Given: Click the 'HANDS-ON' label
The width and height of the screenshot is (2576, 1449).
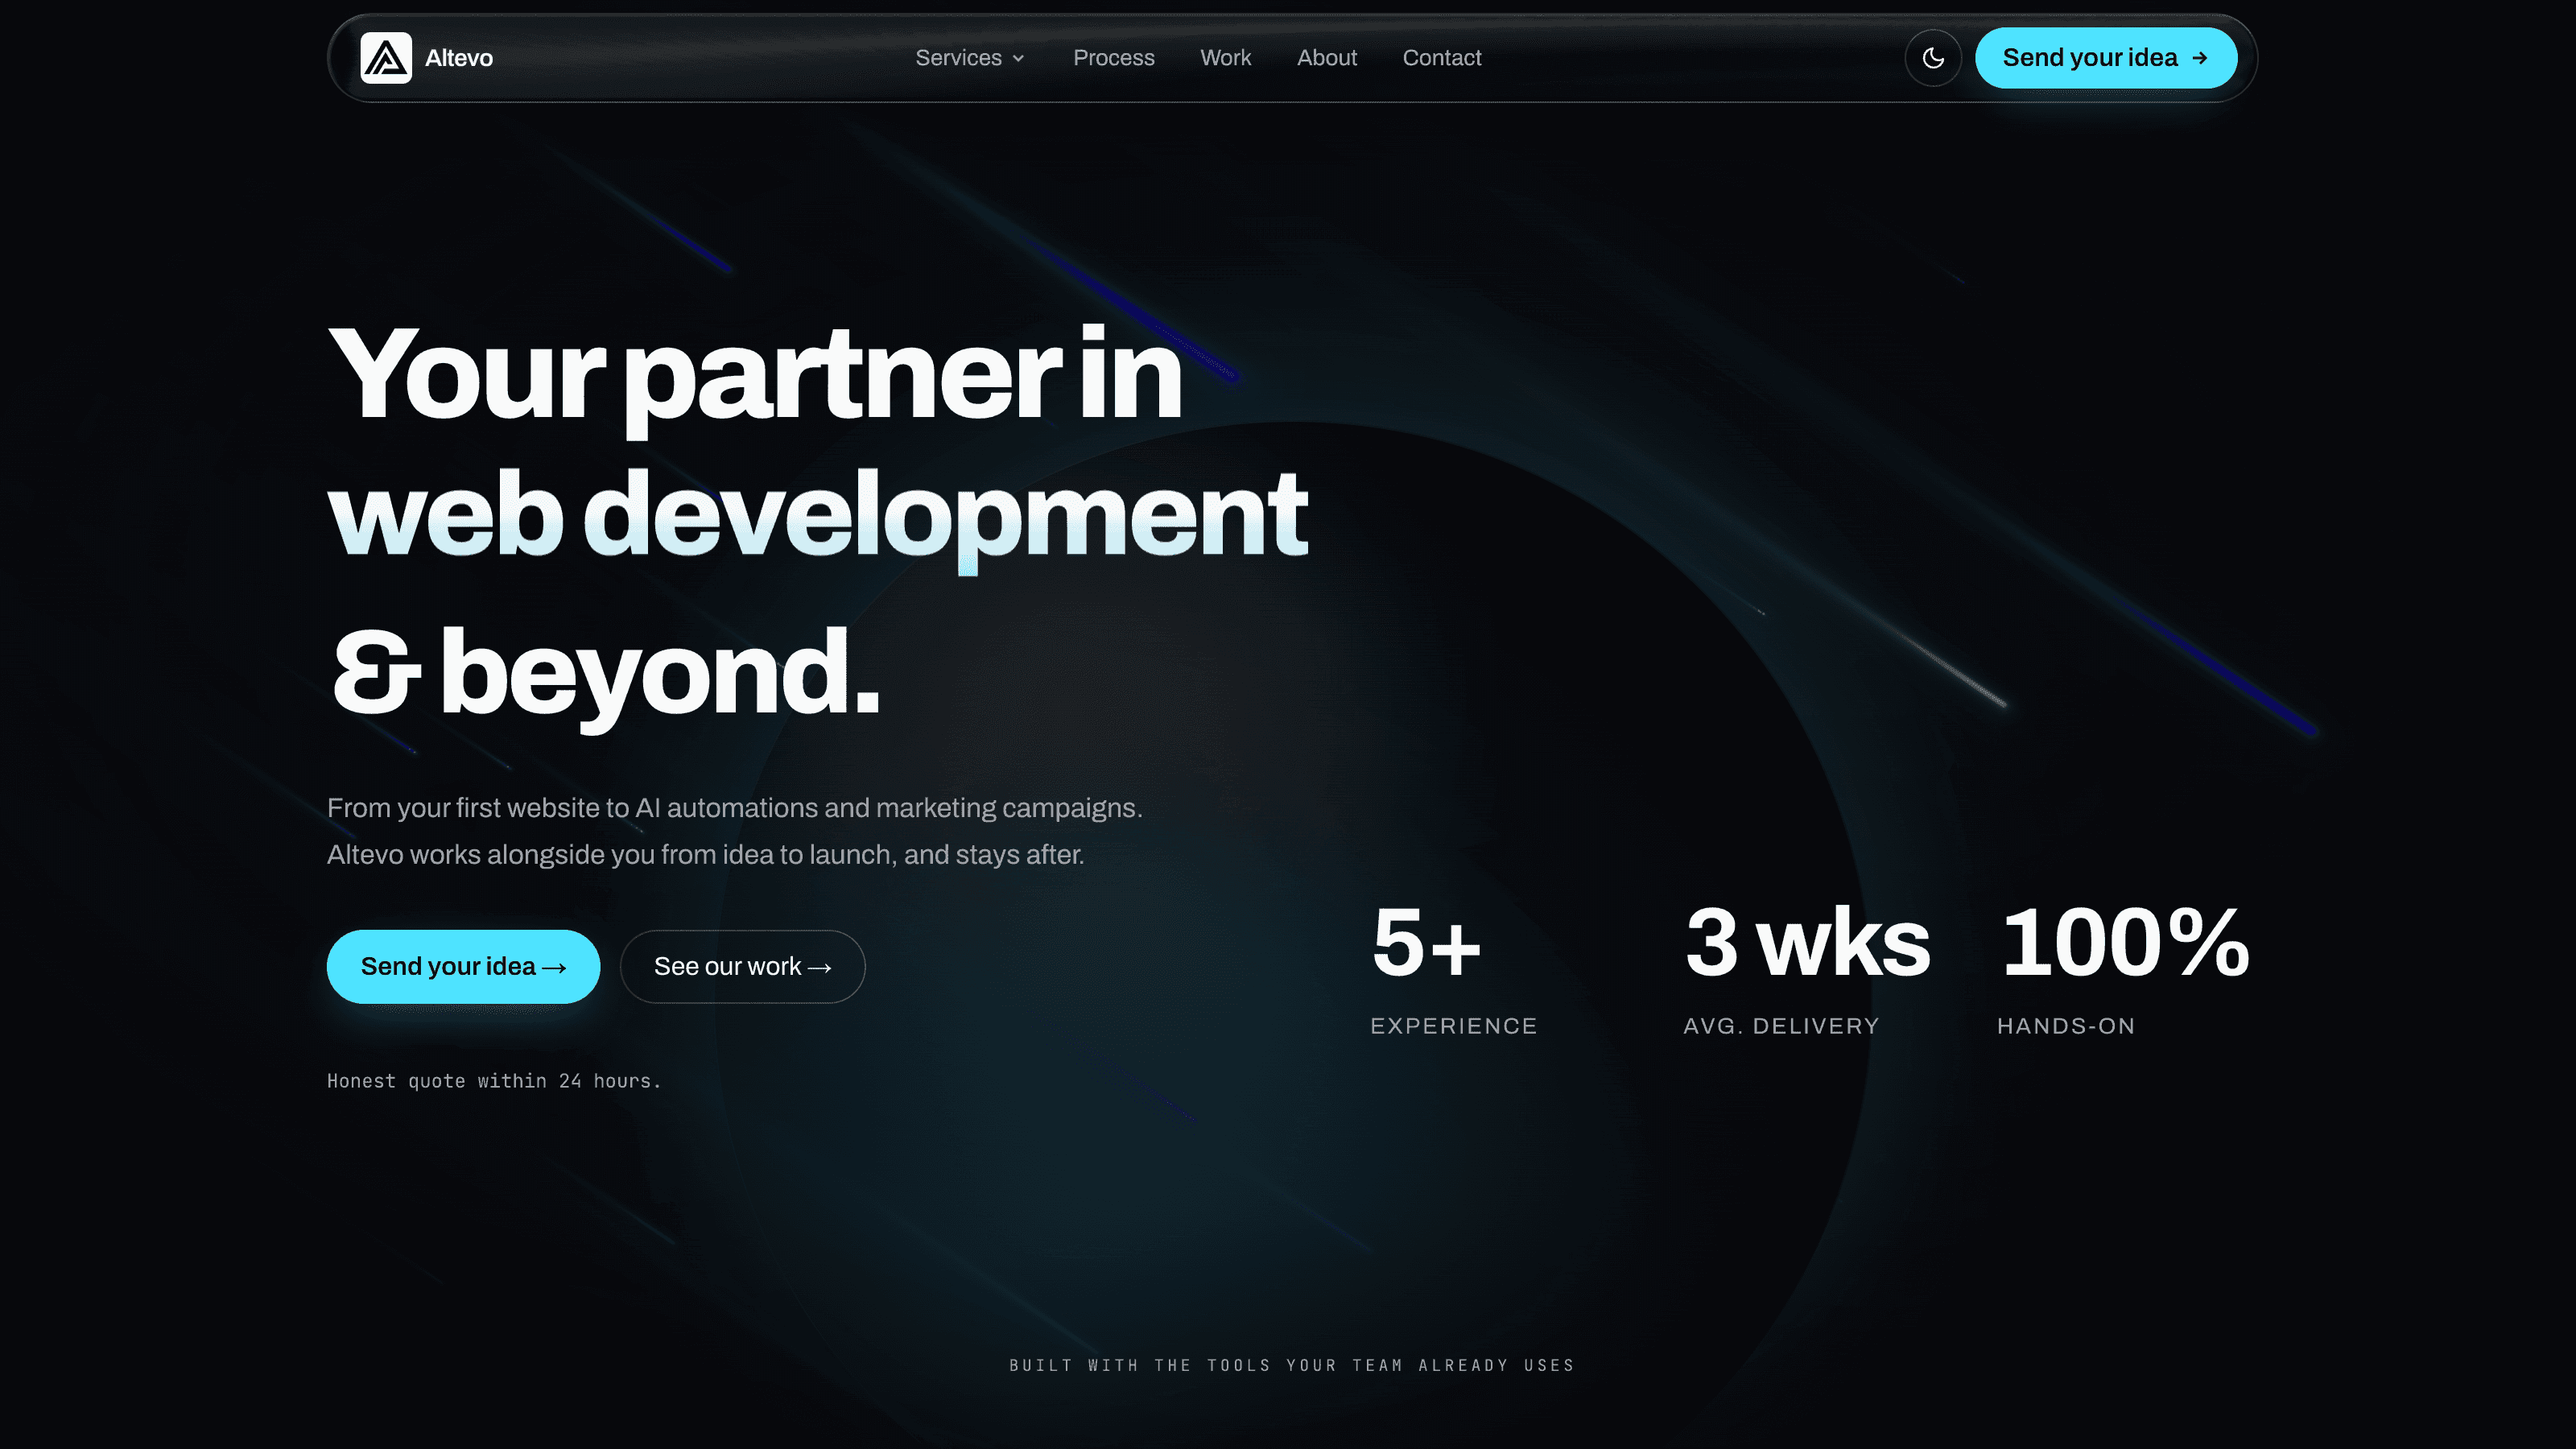Looking at the screenshot, I should click(2065, 1026).
